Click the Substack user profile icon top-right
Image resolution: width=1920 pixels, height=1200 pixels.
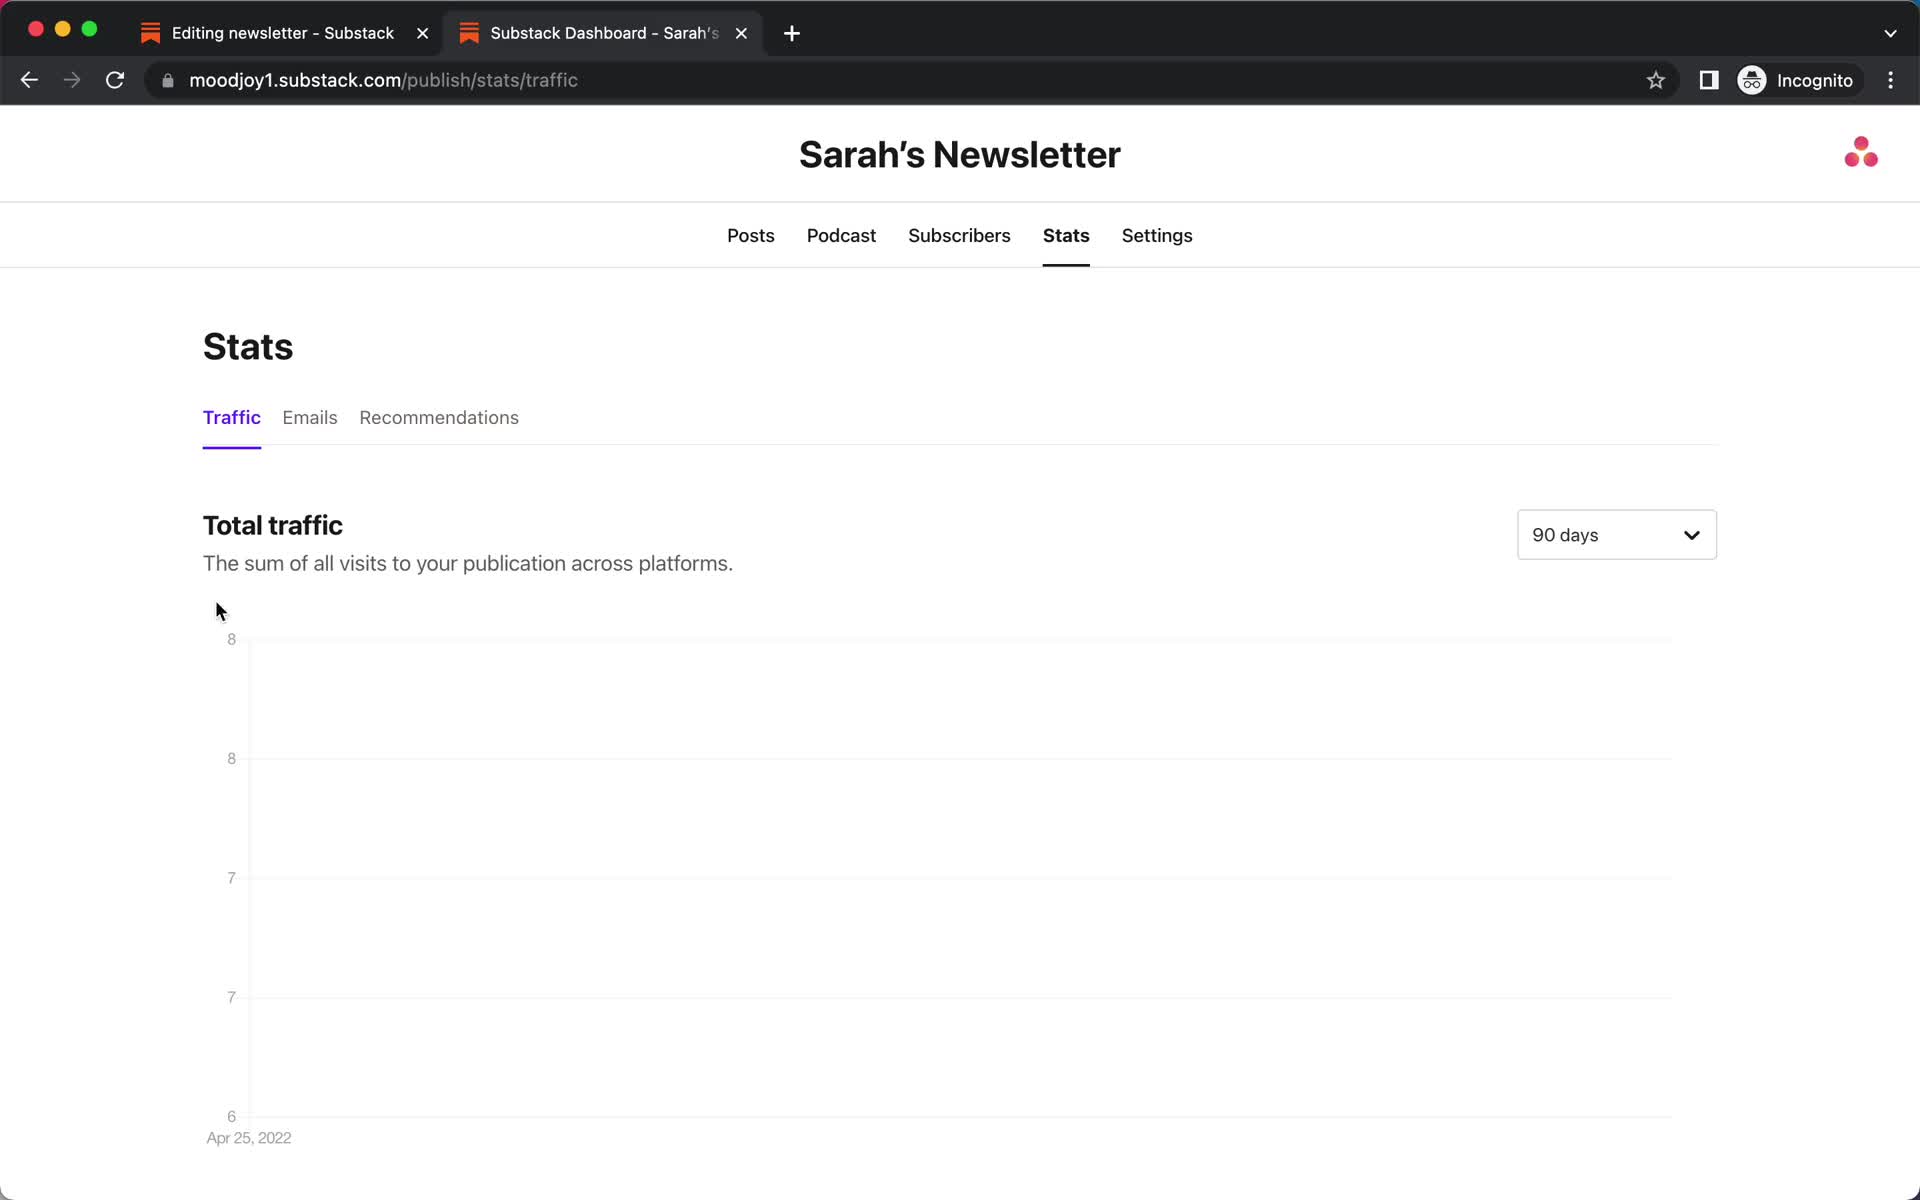pyautogui.click(x=1861, y=152)
